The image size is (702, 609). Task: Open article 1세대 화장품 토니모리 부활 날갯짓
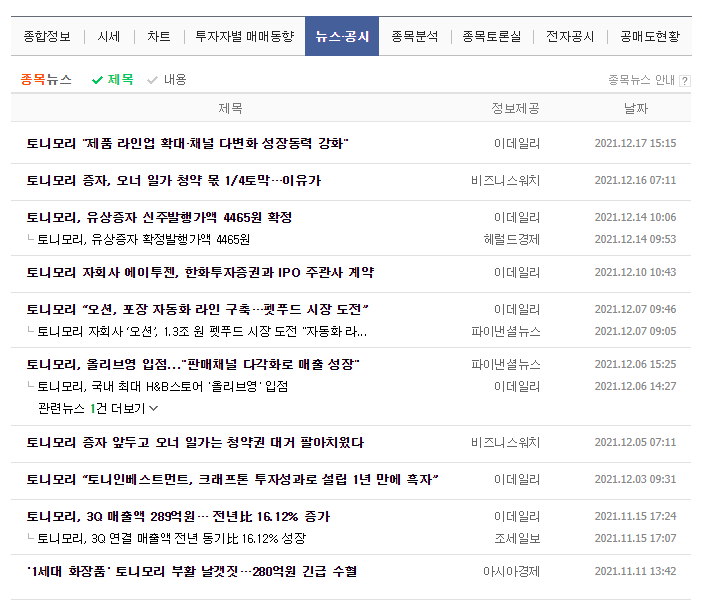click(192, 572)
